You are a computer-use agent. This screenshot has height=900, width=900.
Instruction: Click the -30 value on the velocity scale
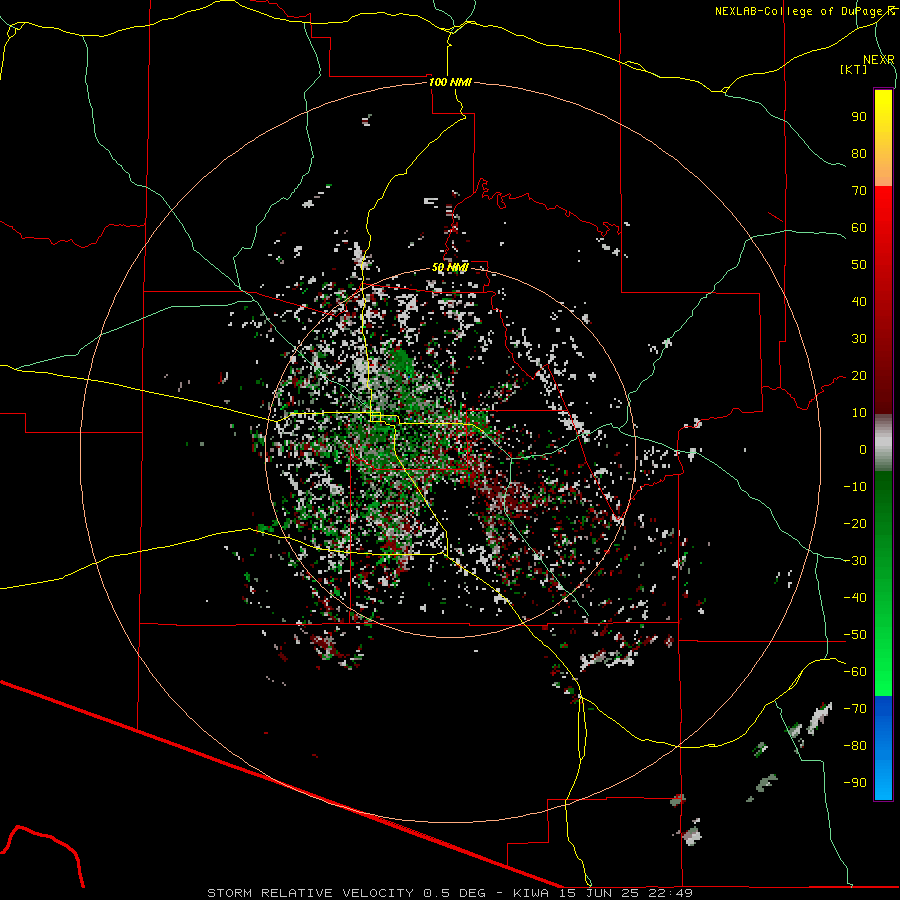855,561
